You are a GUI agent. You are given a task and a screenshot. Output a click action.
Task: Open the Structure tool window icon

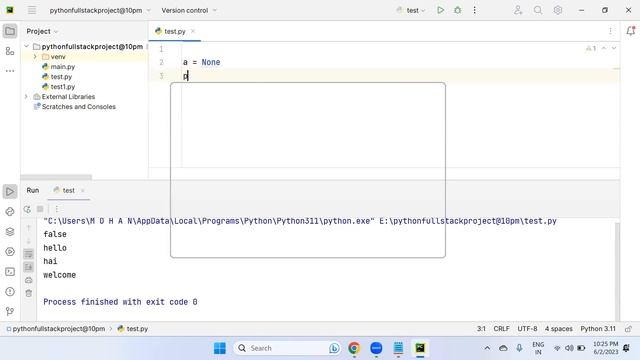tap(10, 51)
